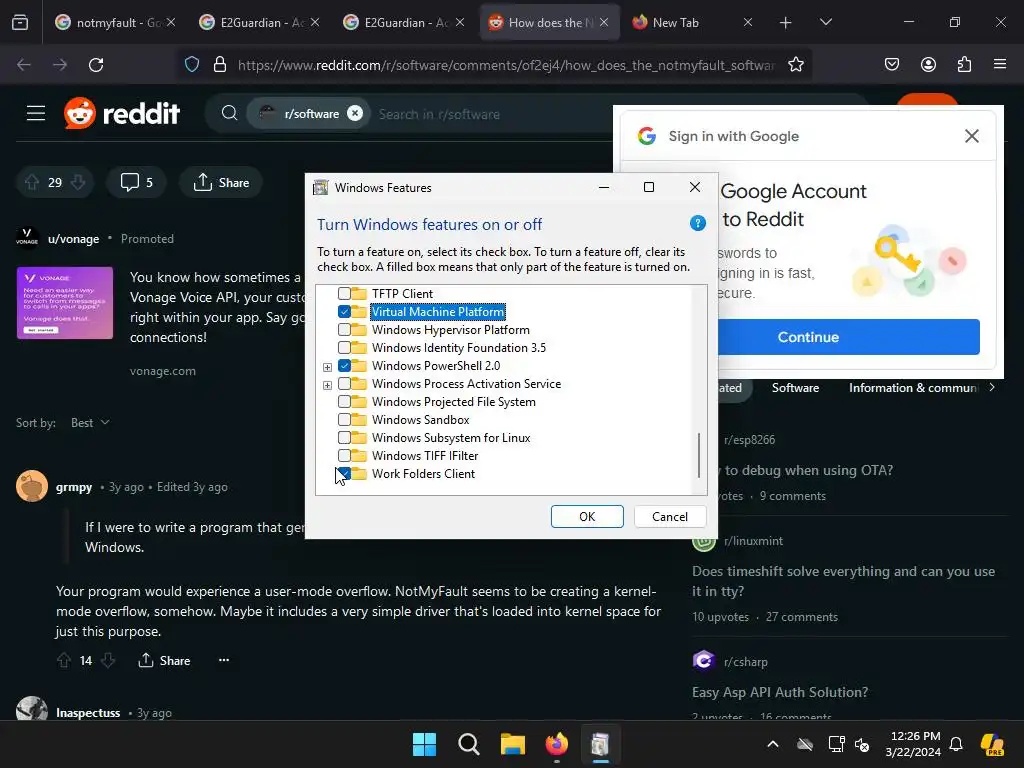Screen dimensions: 1024x768
Task: Click the address bar URL field
Action: (x=506, y=65)
